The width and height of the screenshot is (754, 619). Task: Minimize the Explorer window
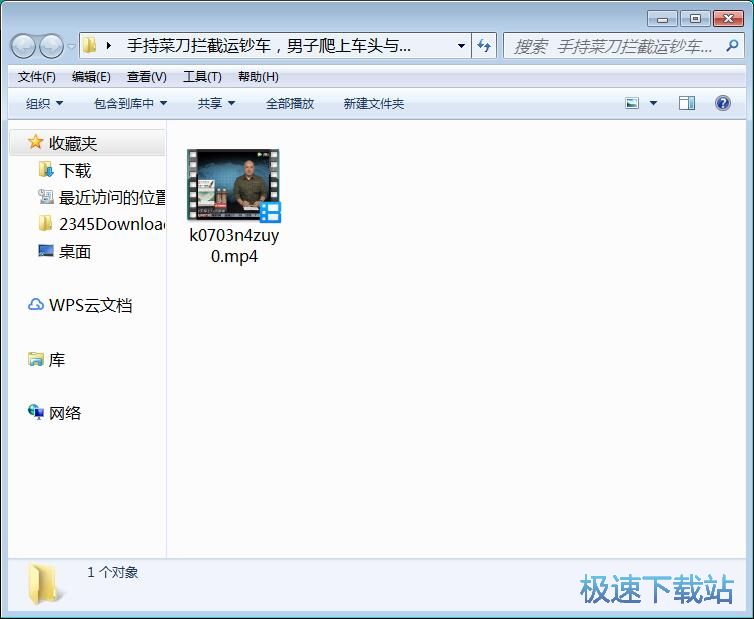(x=662, y=19)
